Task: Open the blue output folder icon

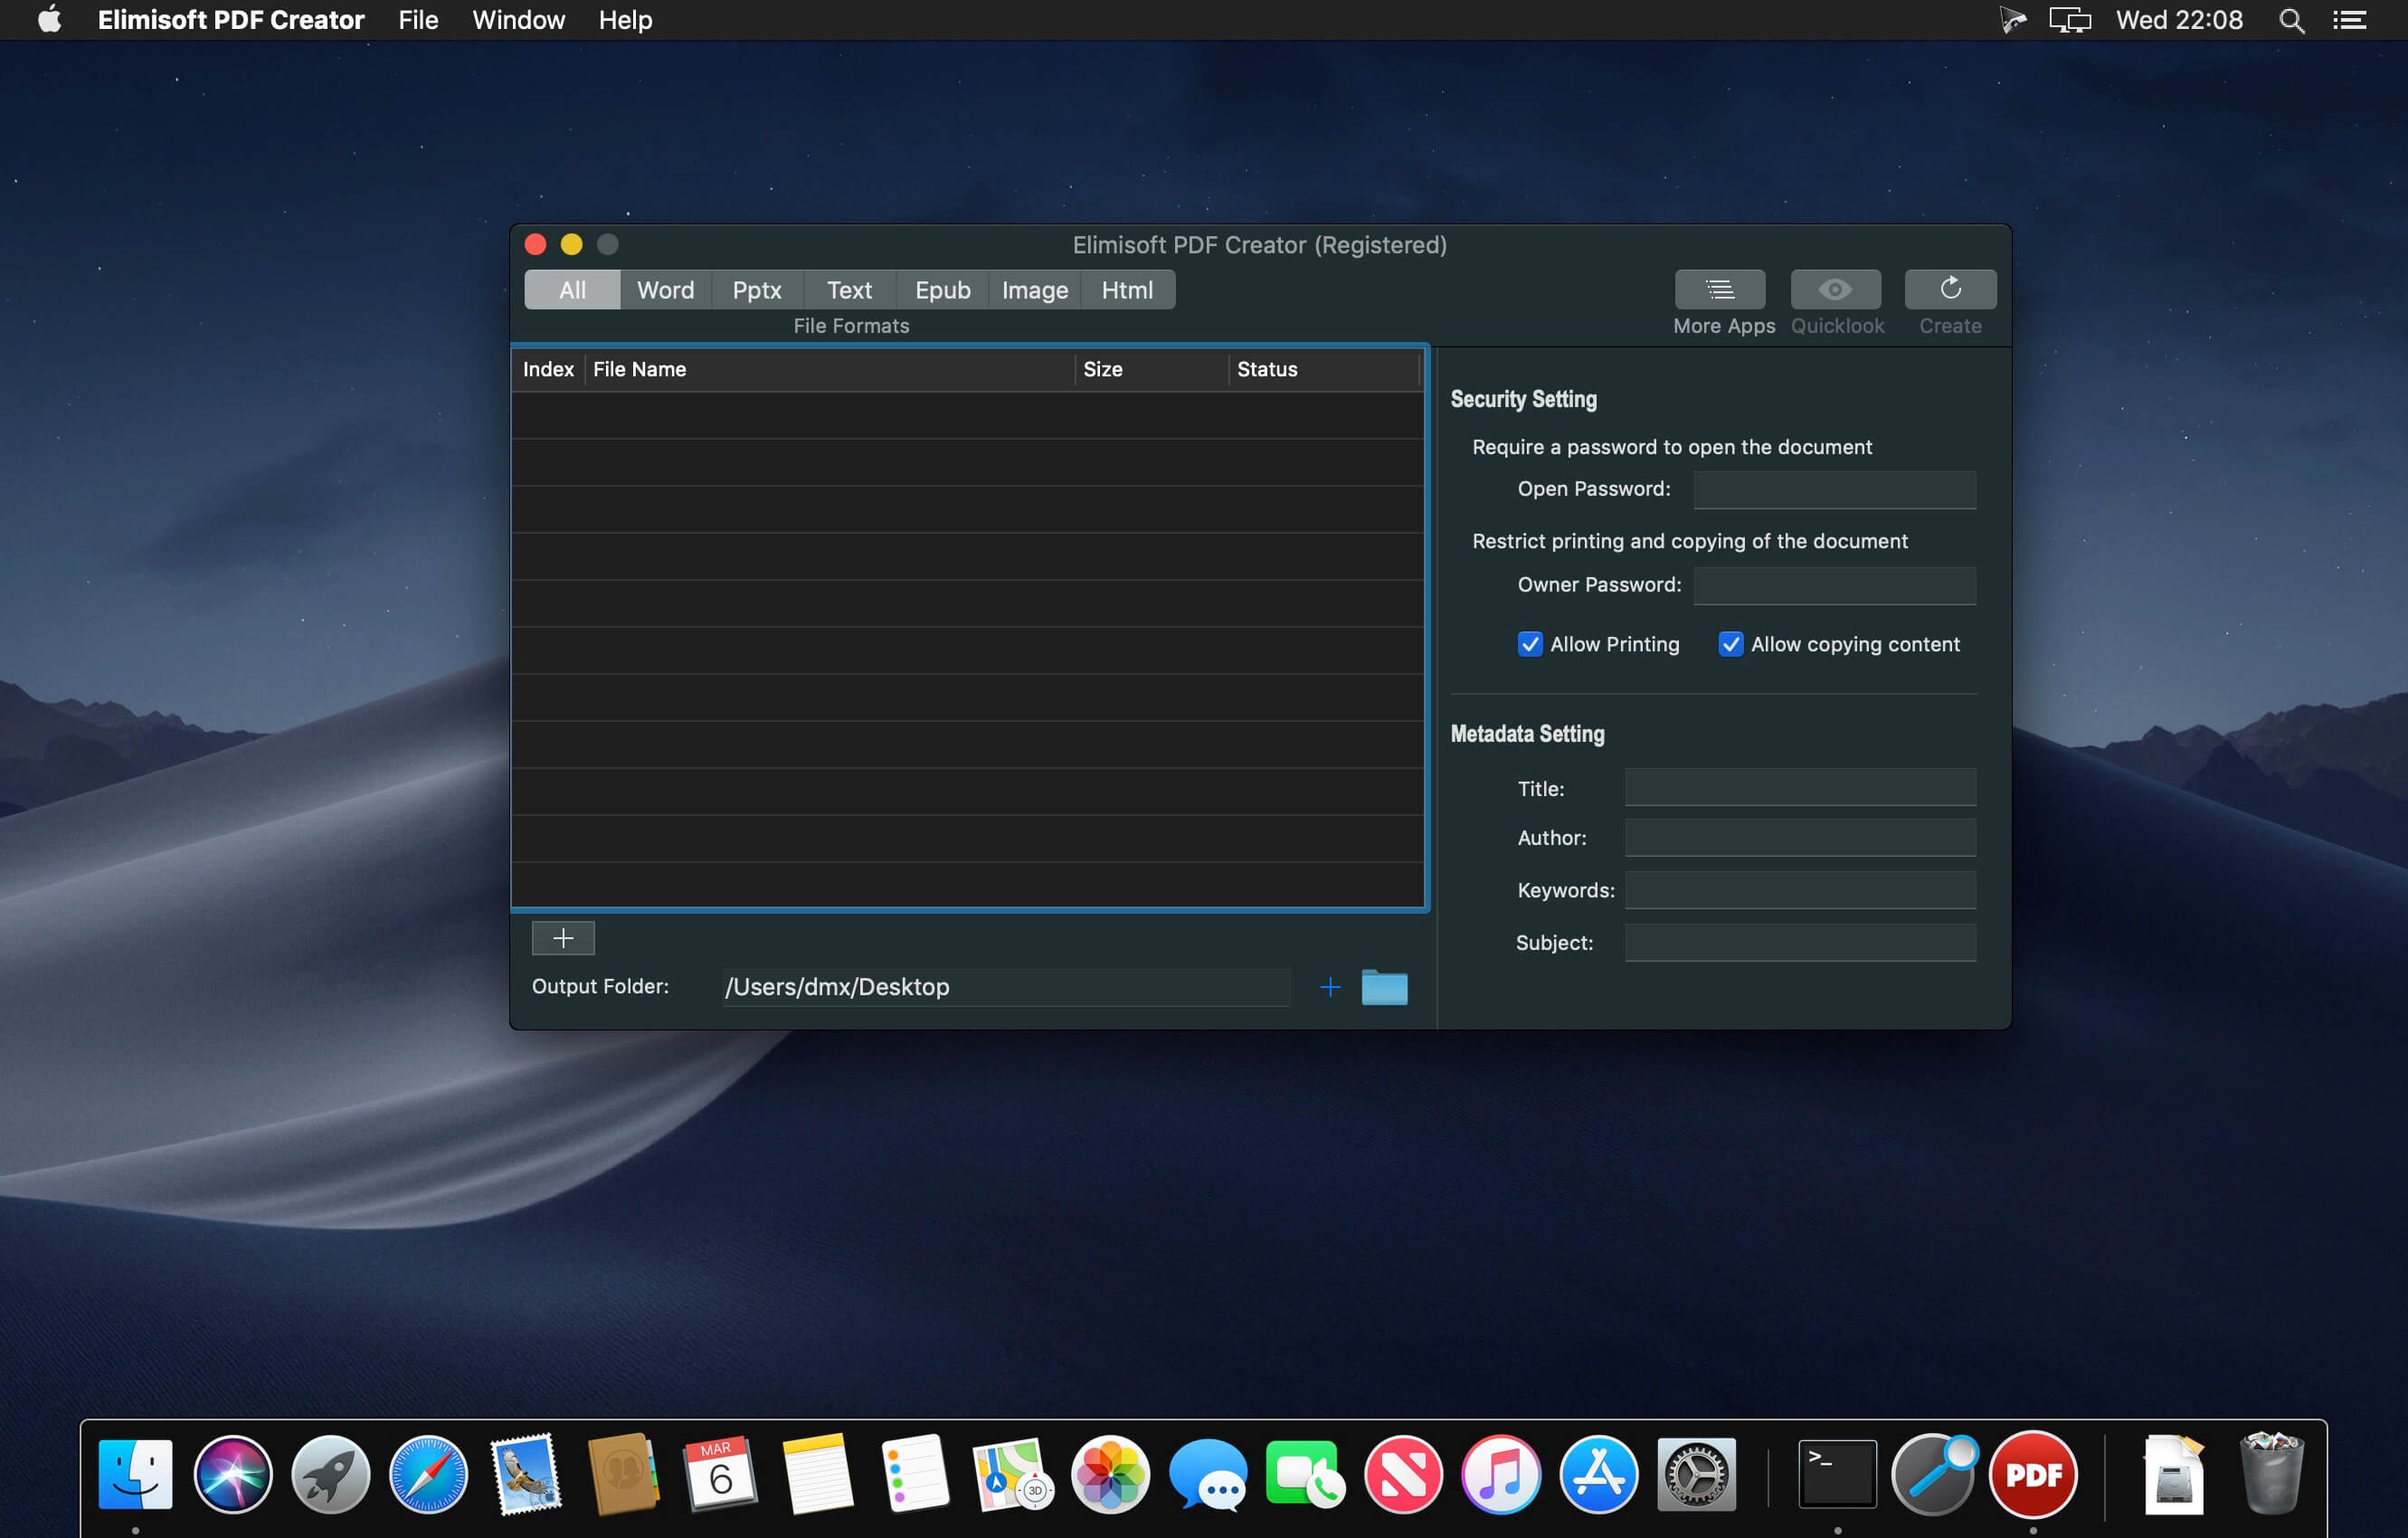Action: pos(1384,987)
